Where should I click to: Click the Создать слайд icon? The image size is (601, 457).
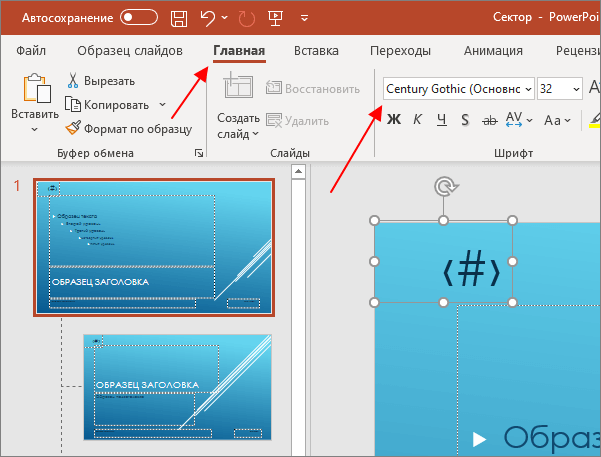point(238,85)
